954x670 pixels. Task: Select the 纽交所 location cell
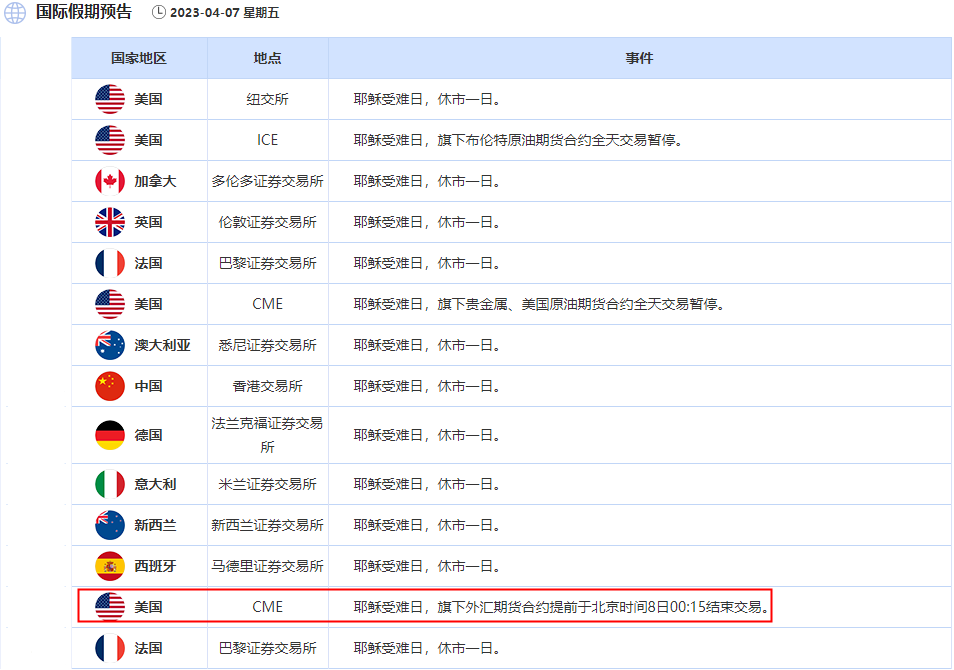267,99
